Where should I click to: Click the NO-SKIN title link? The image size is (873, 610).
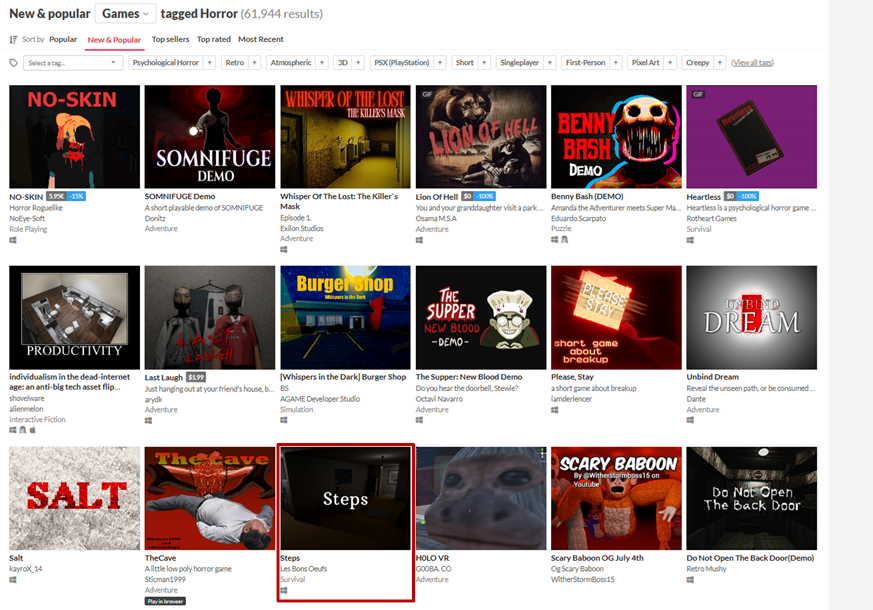26,196
